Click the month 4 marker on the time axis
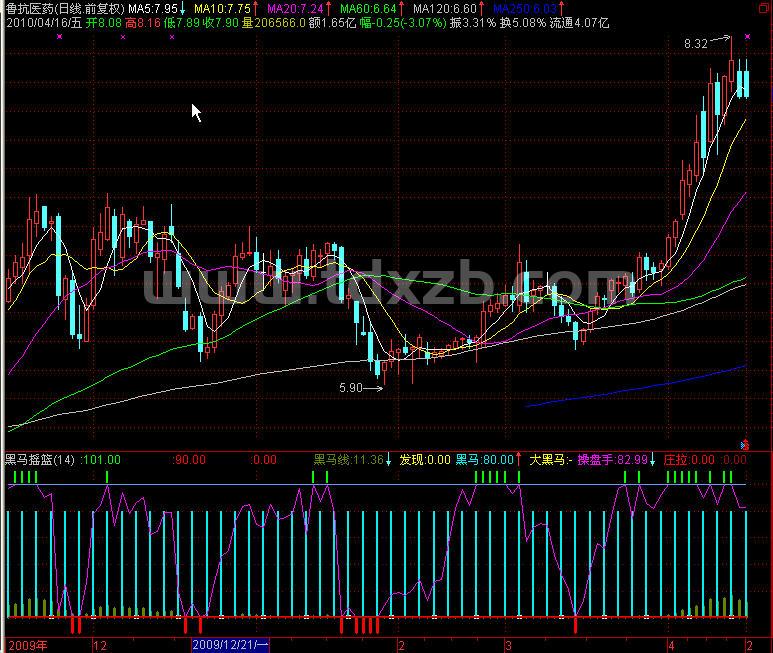Image resolution: width=773 pixels, height=653 pixels. tap(671, 646)
